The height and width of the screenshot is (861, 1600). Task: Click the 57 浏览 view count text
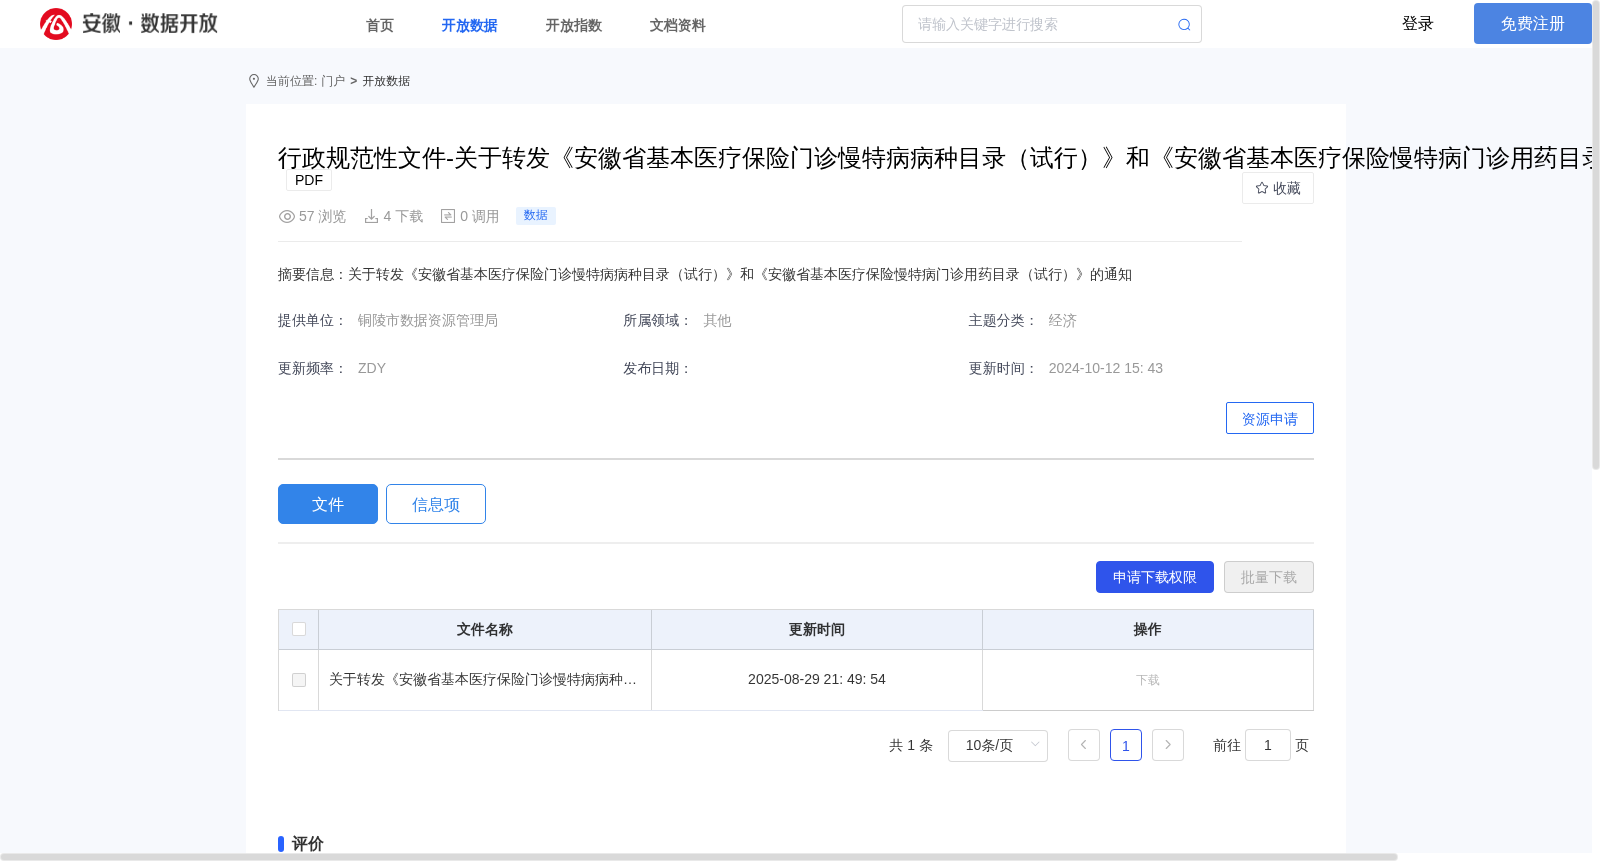[322, 216]
